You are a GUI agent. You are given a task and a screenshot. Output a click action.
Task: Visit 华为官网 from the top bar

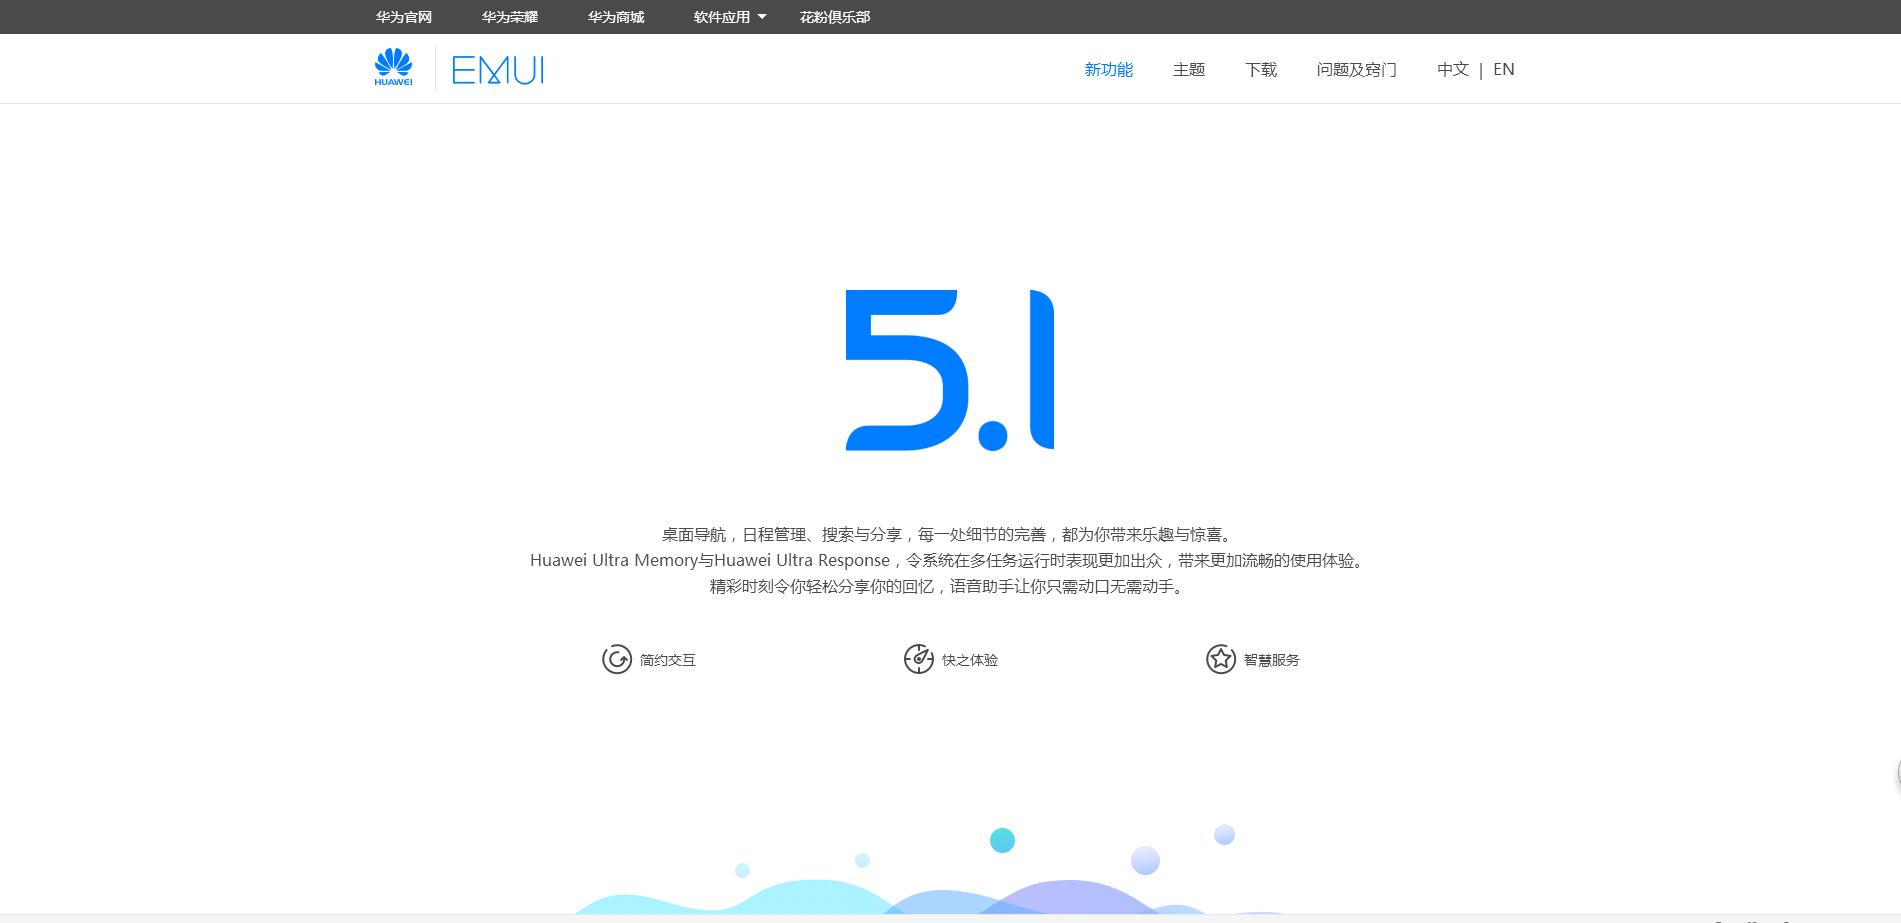403,16
